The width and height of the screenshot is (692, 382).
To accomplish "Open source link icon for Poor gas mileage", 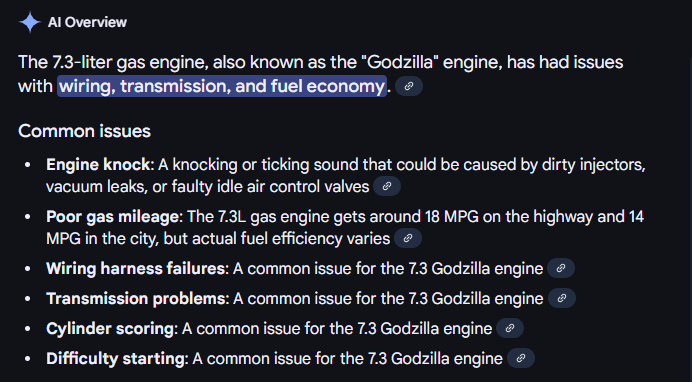I will (x=408, y=238).
